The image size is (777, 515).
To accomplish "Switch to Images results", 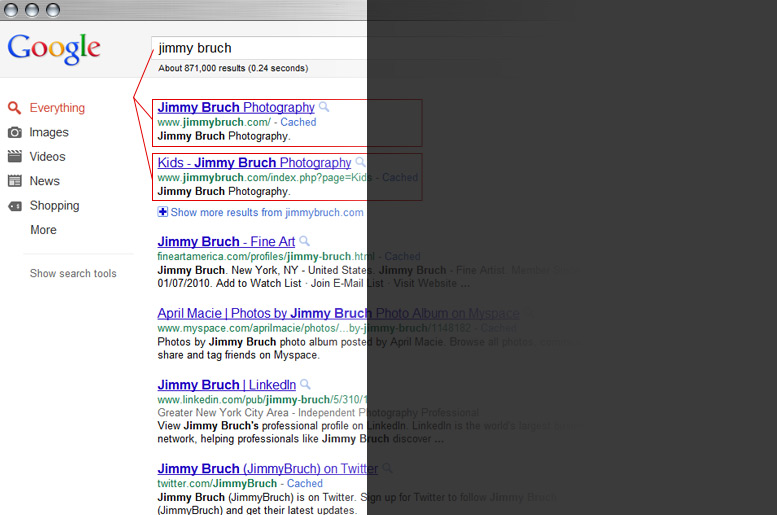I will 49,132.
